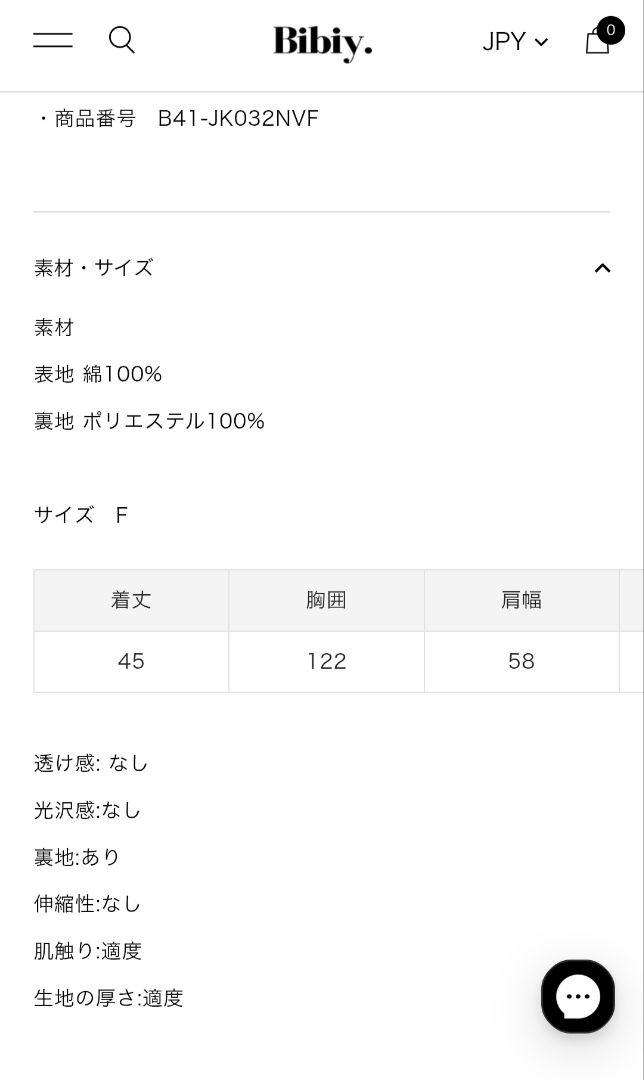Open the shopping bag cart
The height and width of the screenshot is (1080, 644).
(x=597, y=41)
